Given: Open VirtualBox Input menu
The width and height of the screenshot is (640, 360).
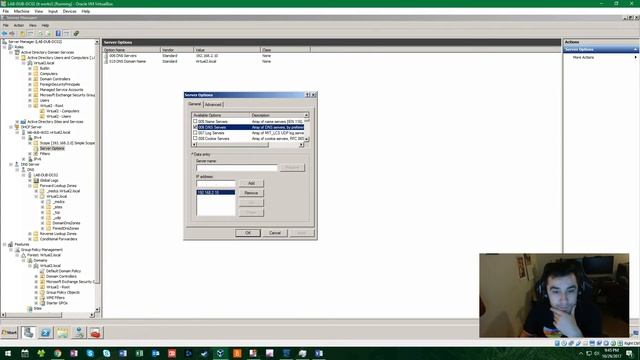Looking at the screenshot, I should (x=53, y=11).
